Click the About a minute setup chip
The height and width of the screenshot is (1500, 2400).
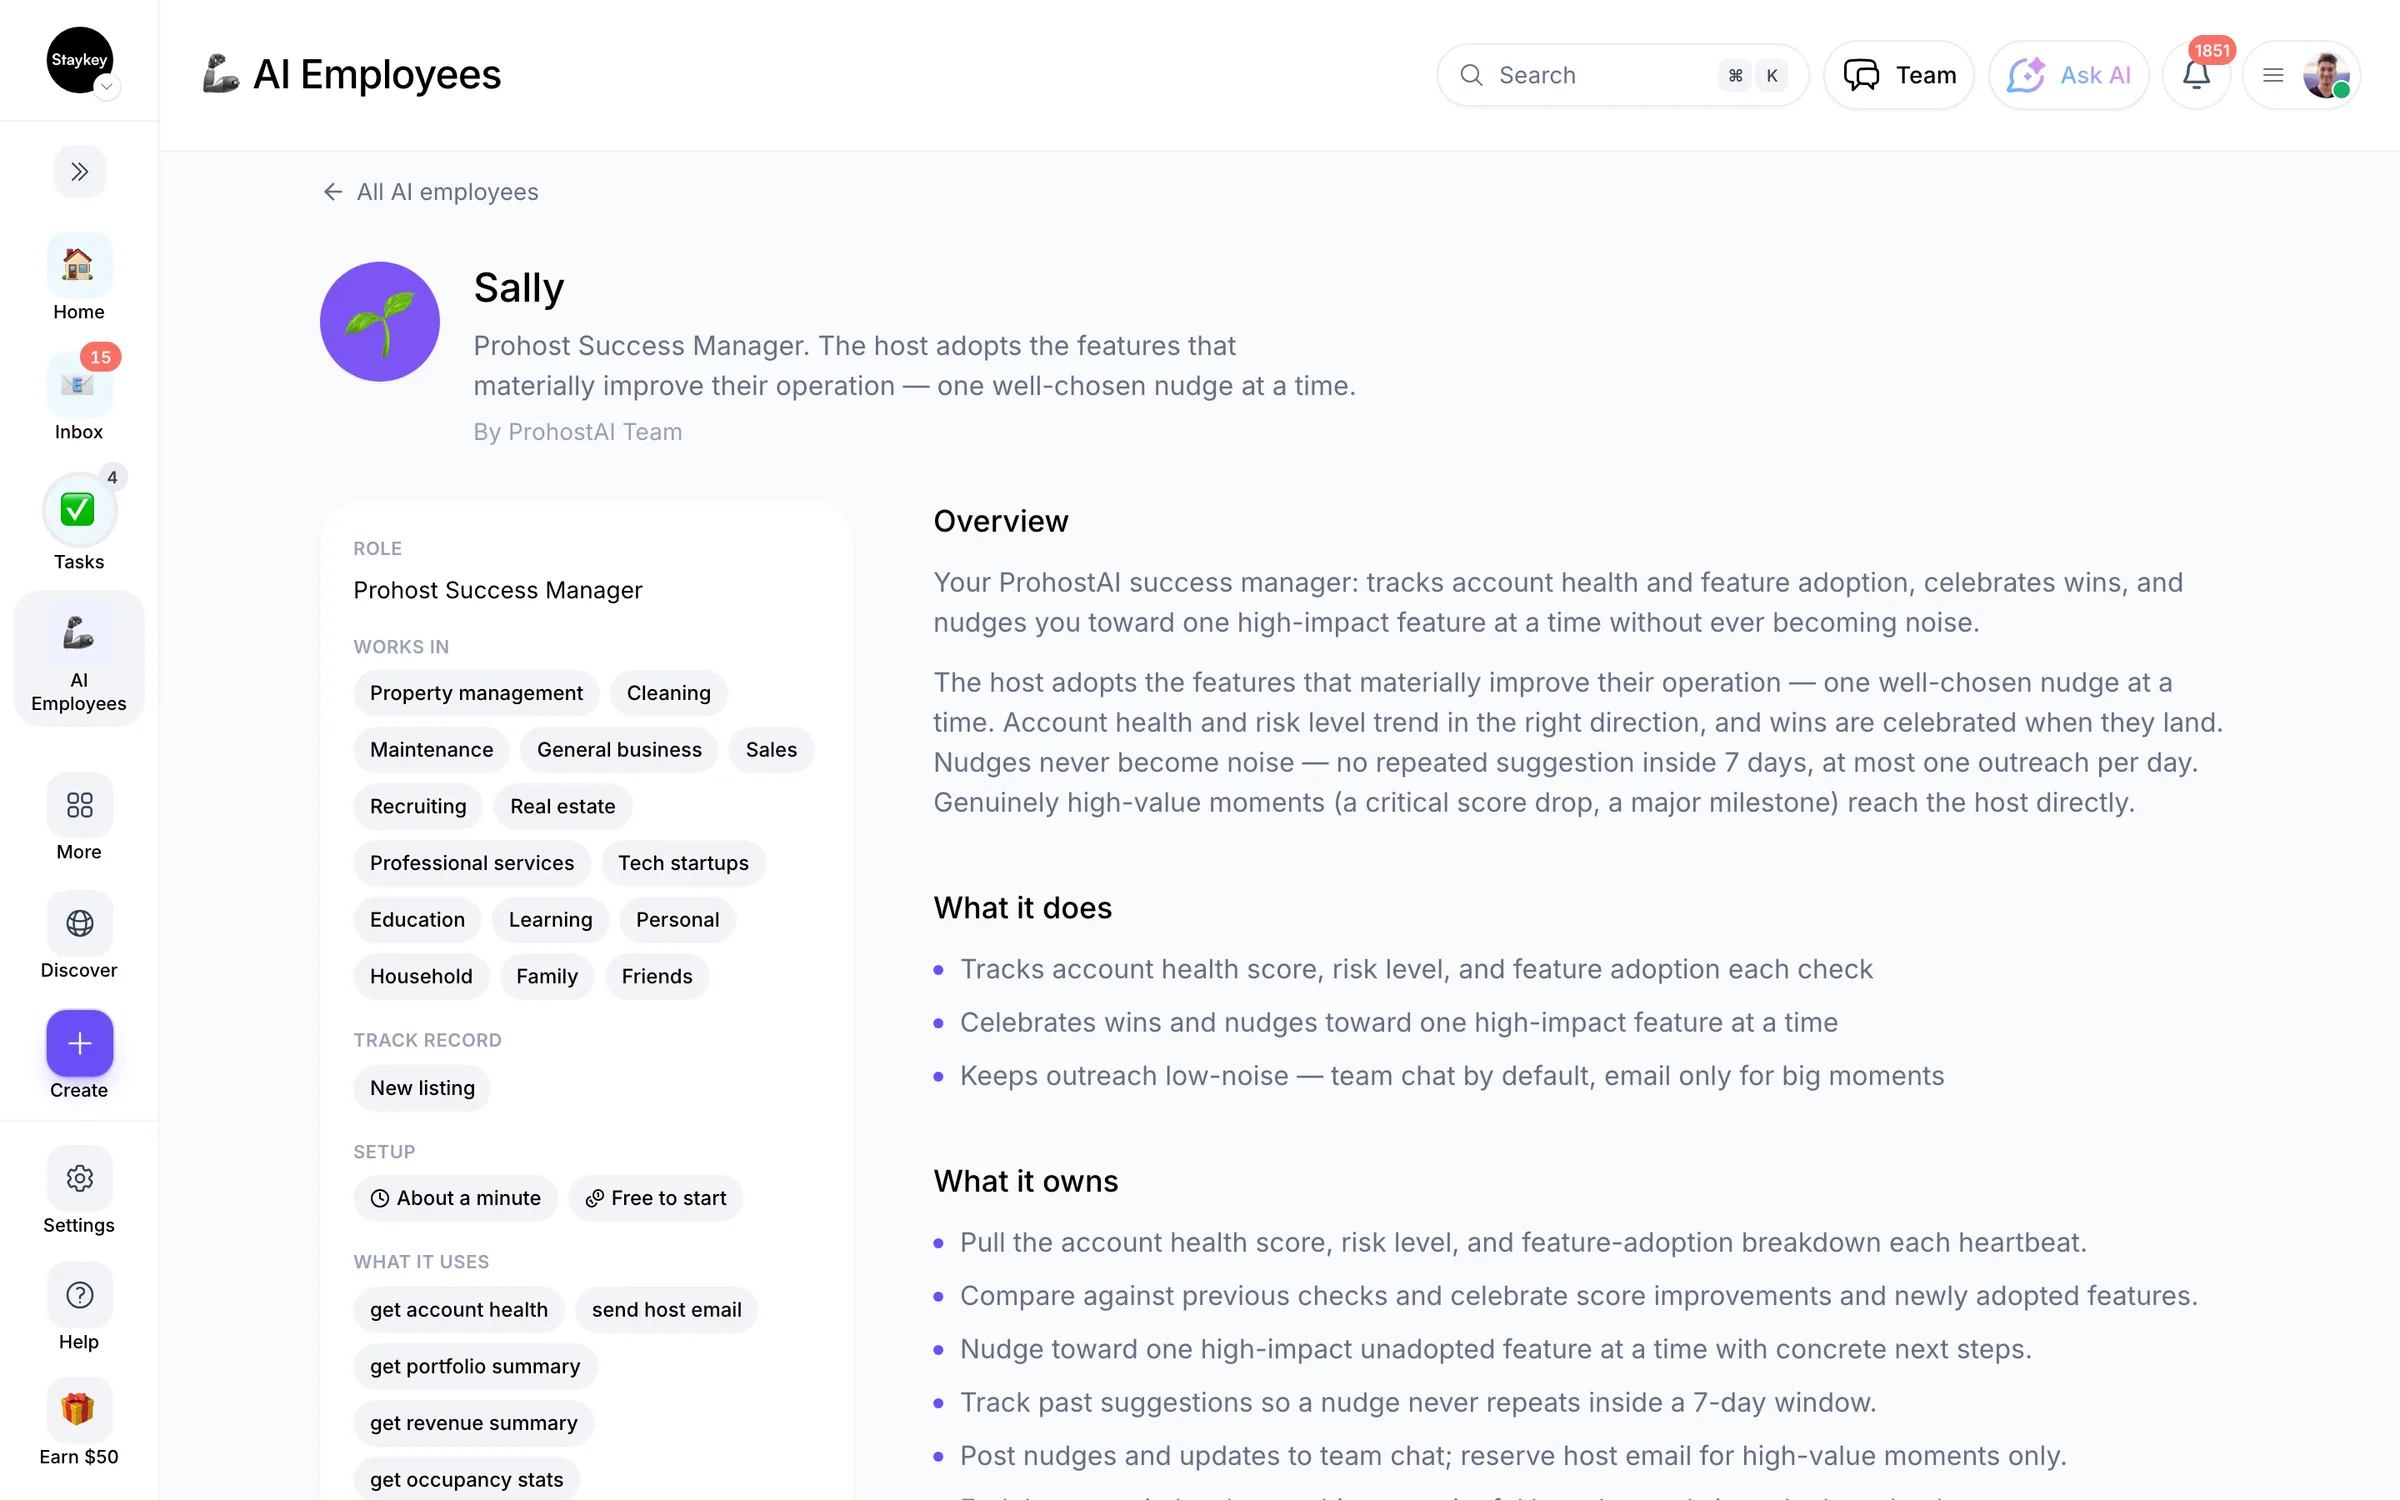(x=455, y=1198)
